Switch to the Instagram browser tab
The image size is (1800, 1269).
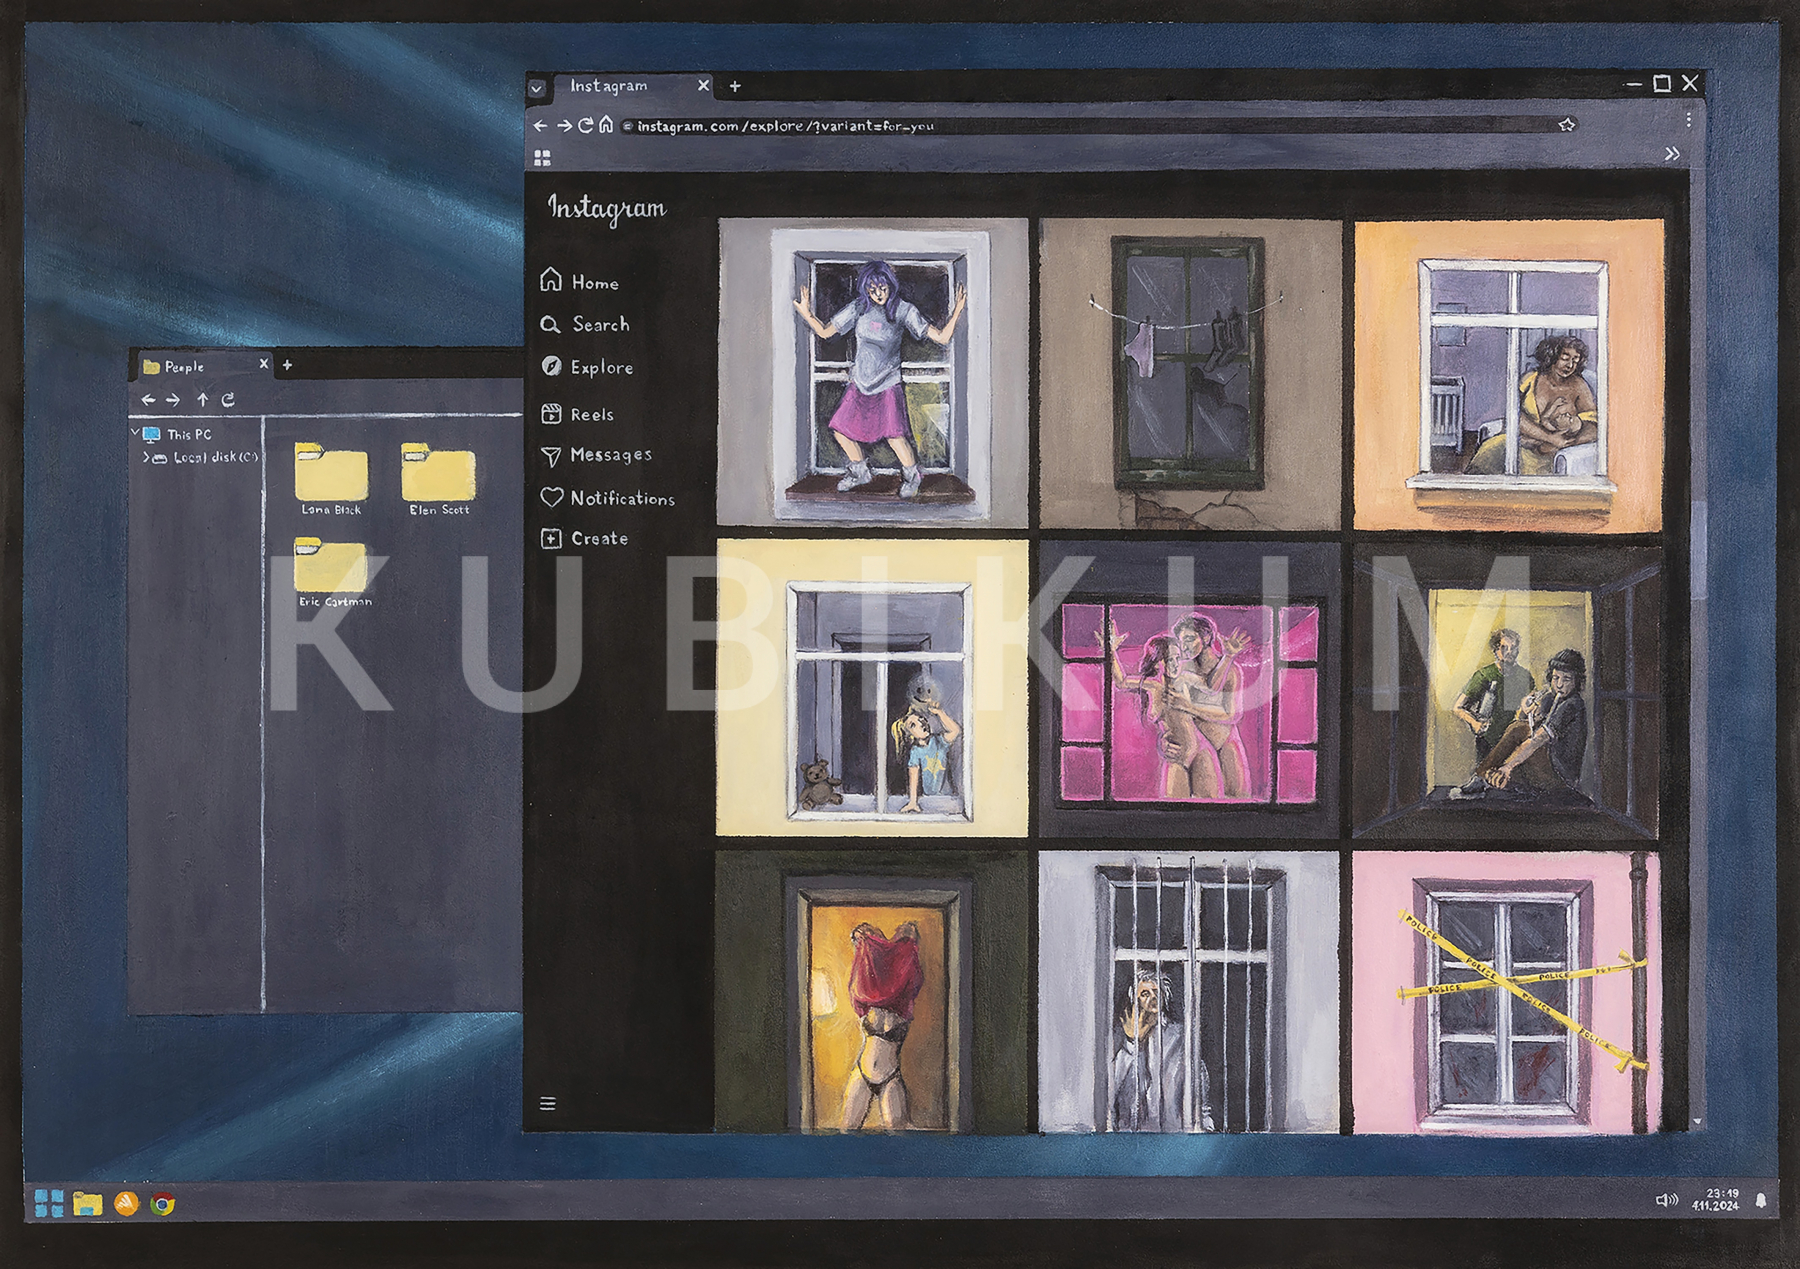coord(610,86)
